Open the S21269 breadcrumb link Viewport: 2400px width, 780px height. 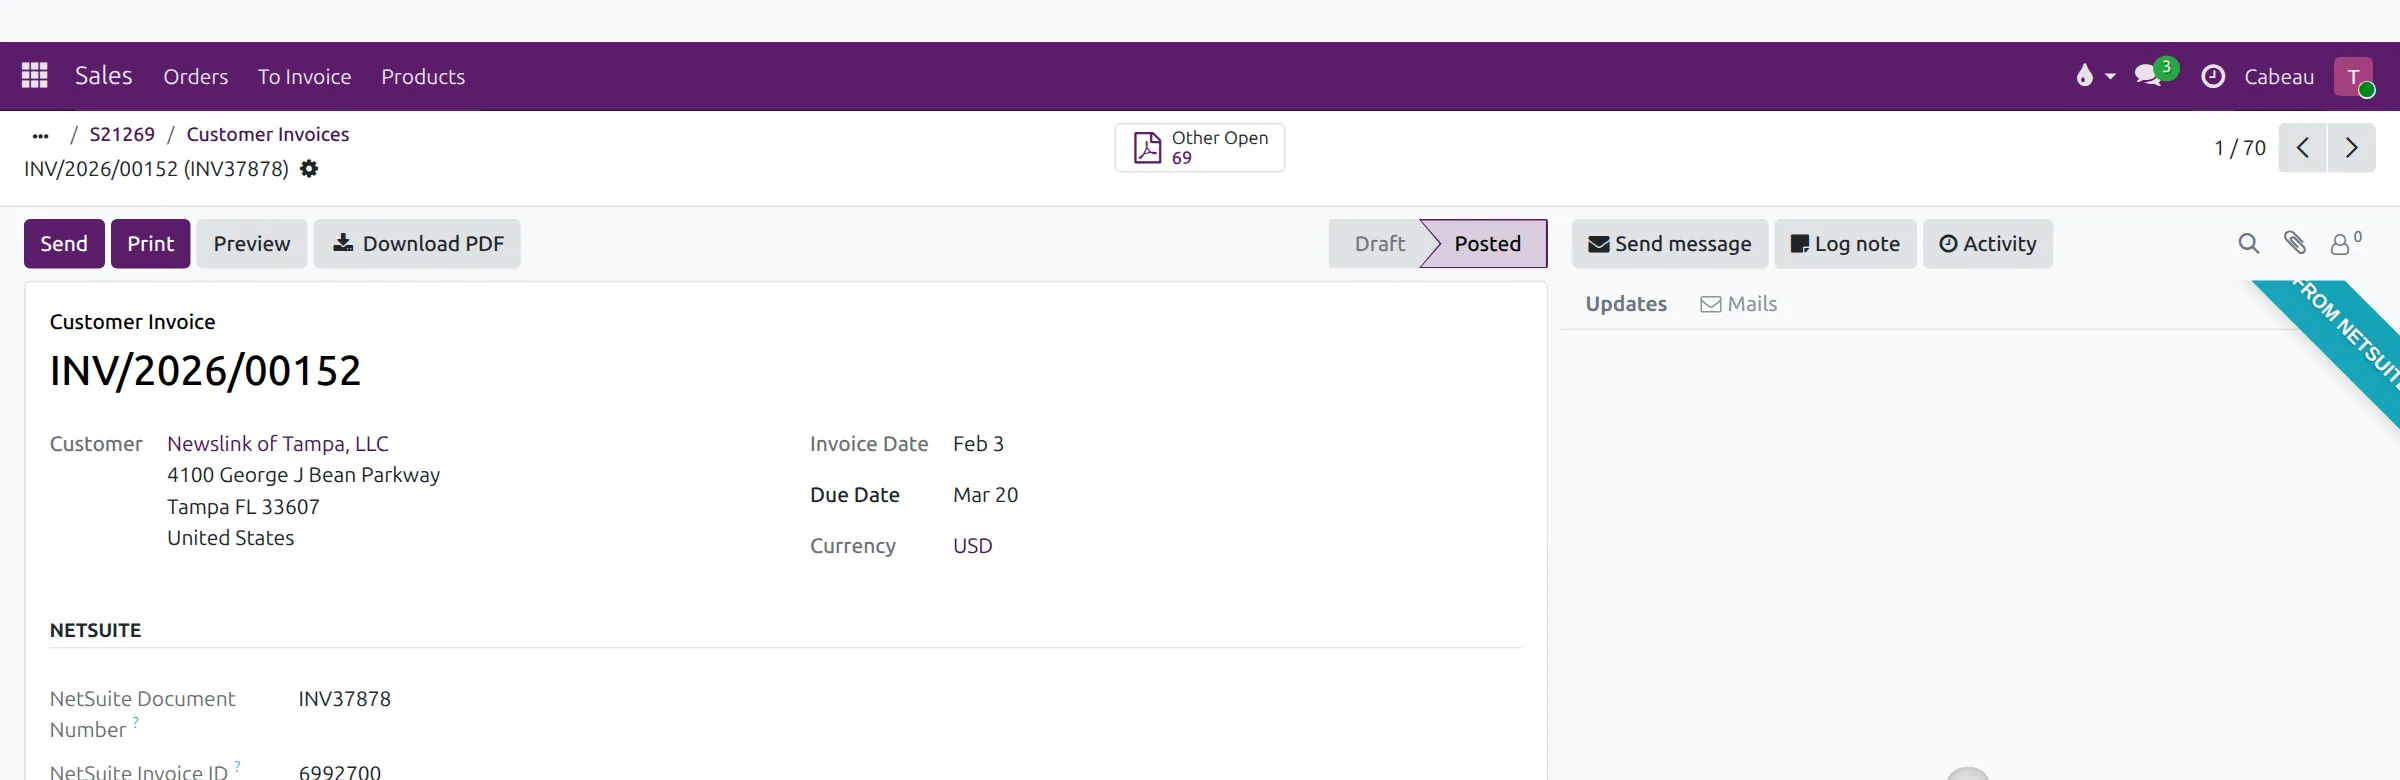click(x=122, y=134)
